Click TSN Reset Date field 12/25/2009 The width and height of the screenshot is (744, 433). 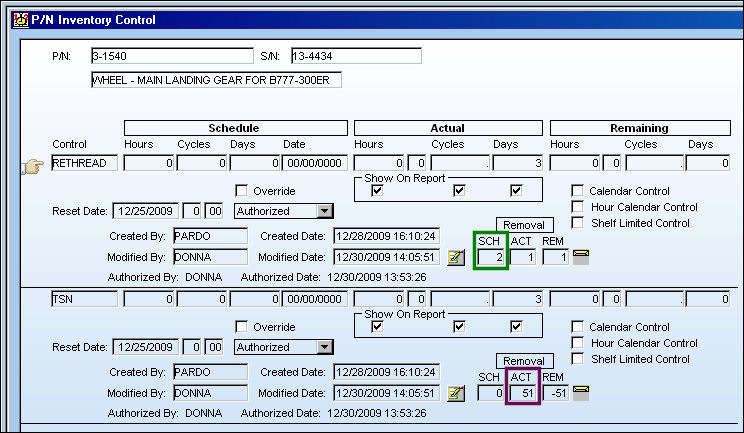[x=146, y=347]
